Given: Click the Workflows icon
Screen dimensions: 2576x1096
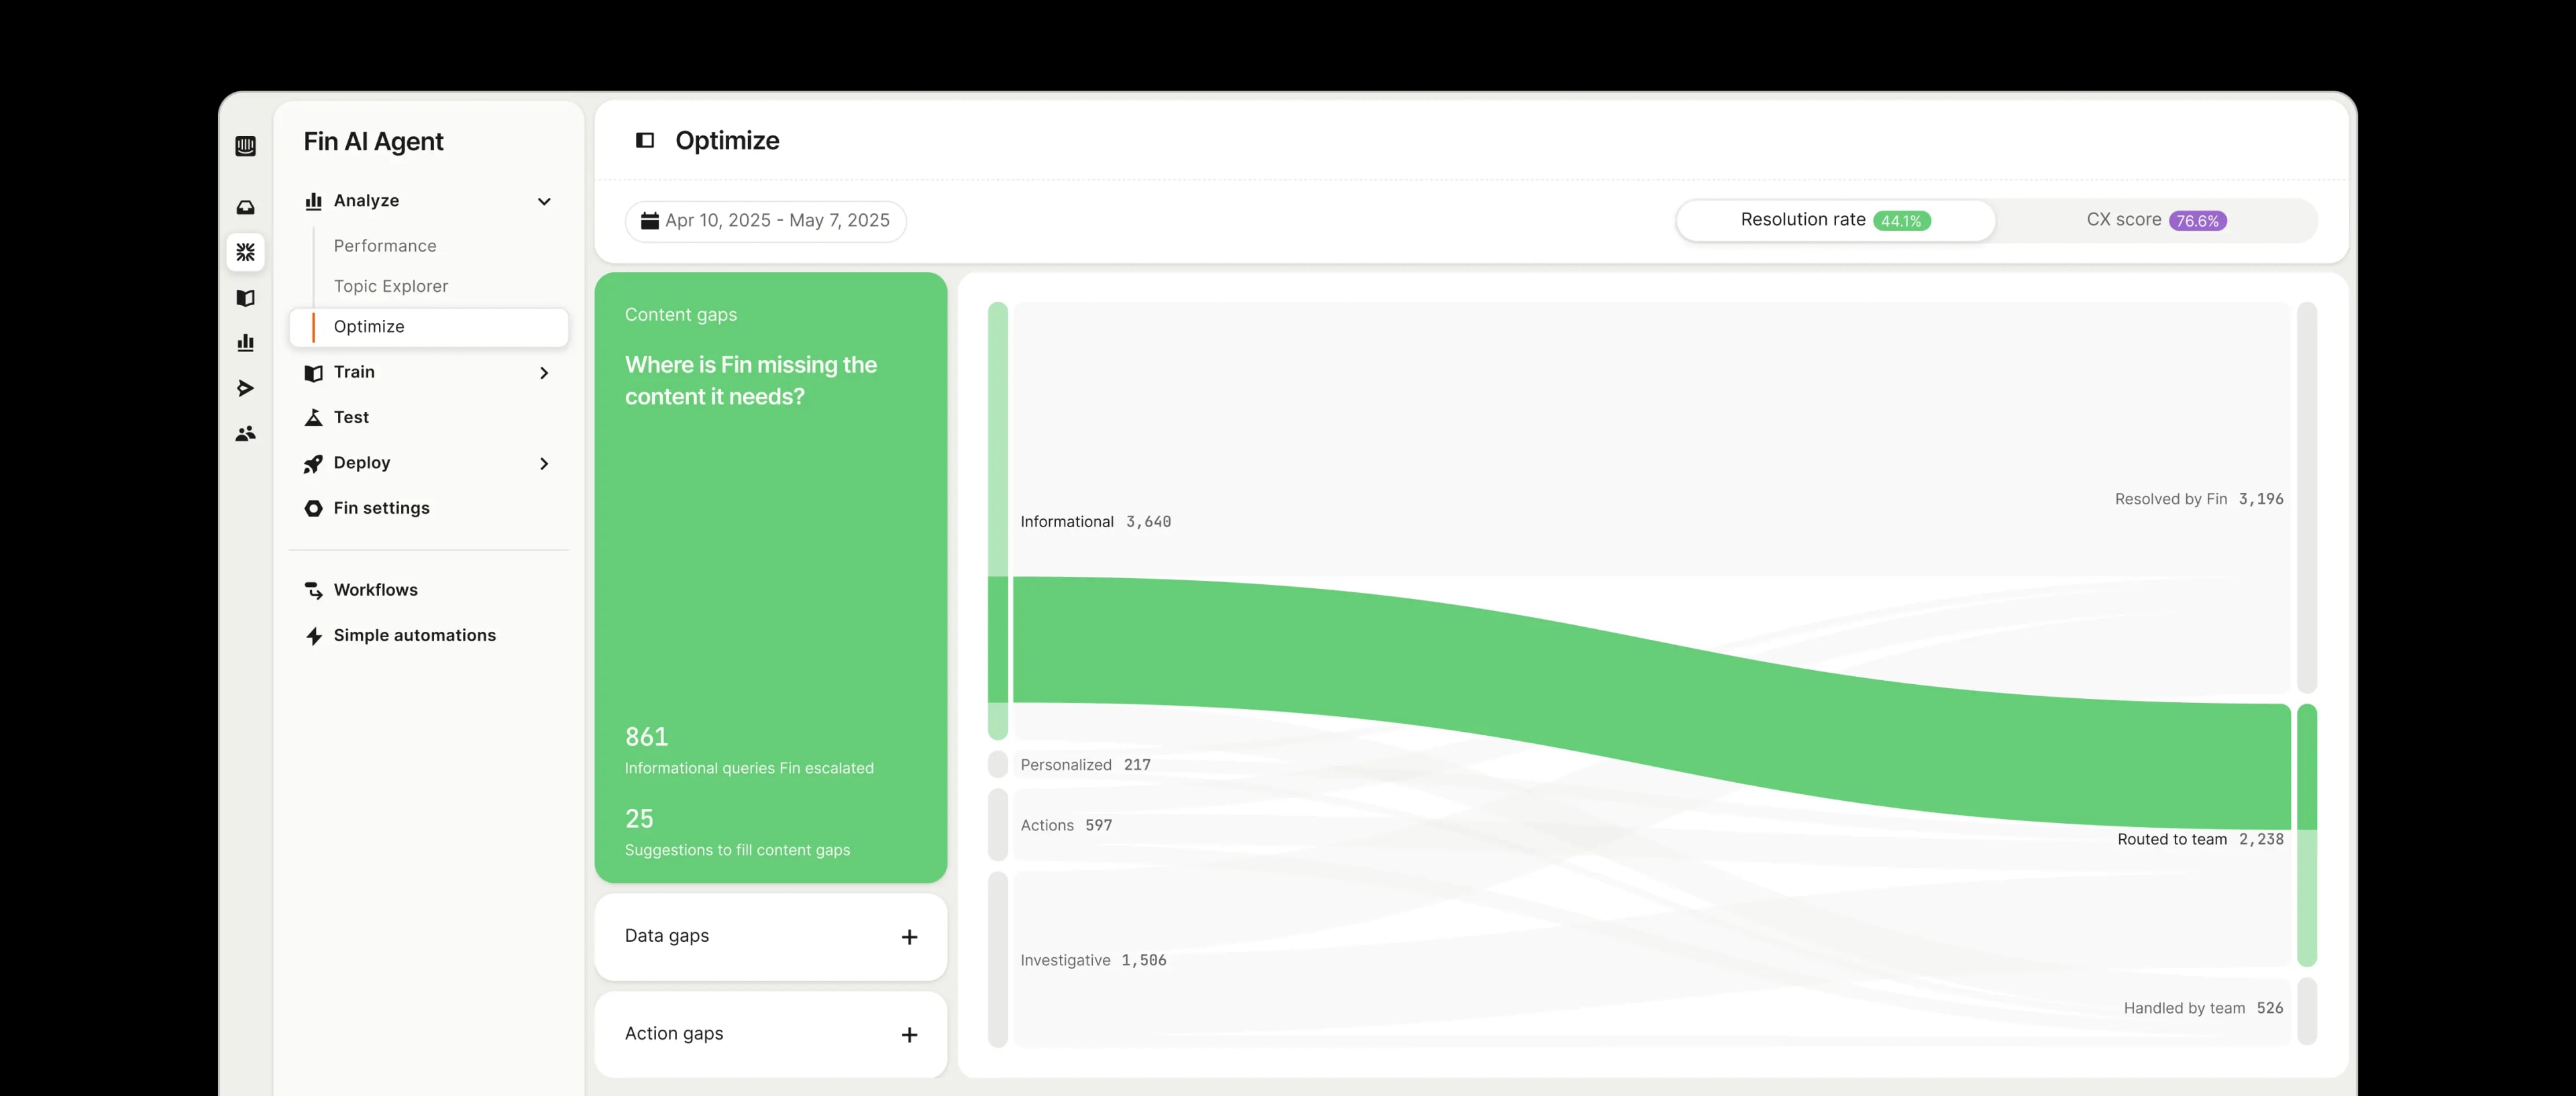Looking at the screenshot, I should coord(313,590).
